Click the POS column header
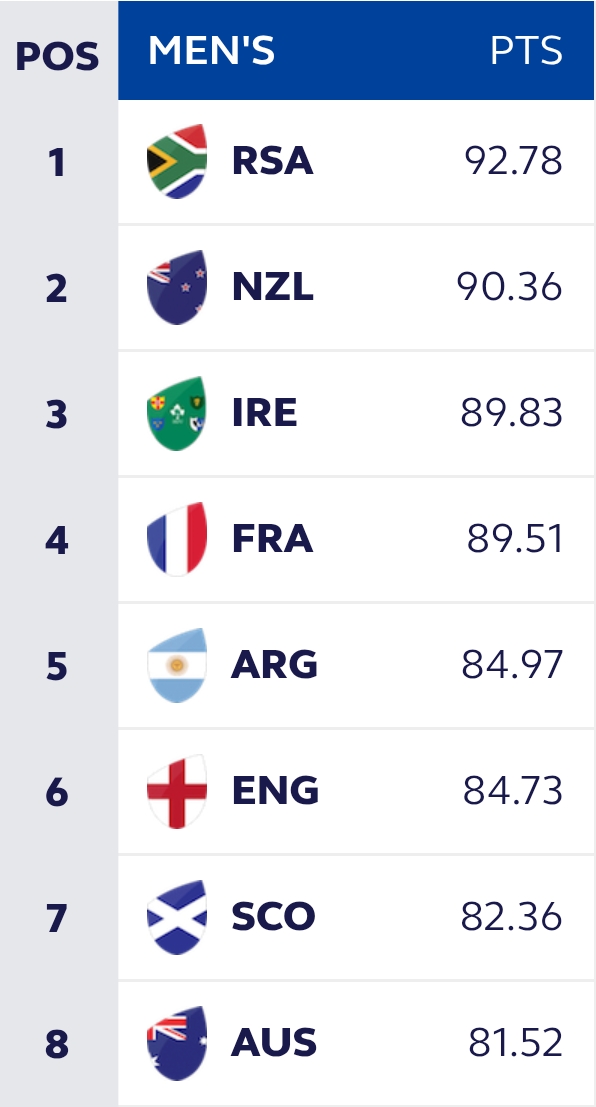This screenshot has width=596, height=1107. pyautogui.click(x=57, y=56)
